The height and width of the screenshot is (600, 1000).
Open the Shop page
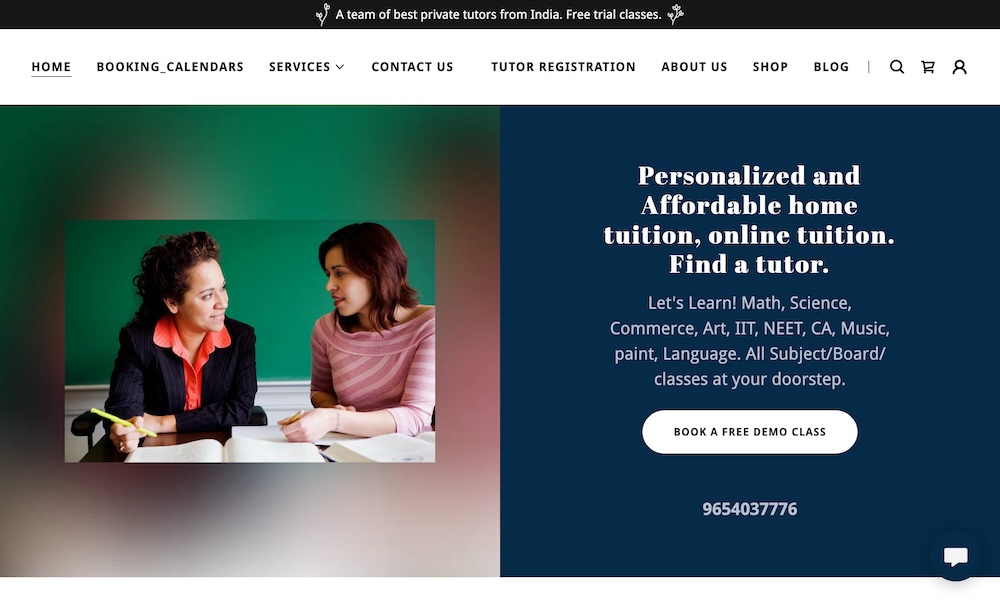(770, 67)
